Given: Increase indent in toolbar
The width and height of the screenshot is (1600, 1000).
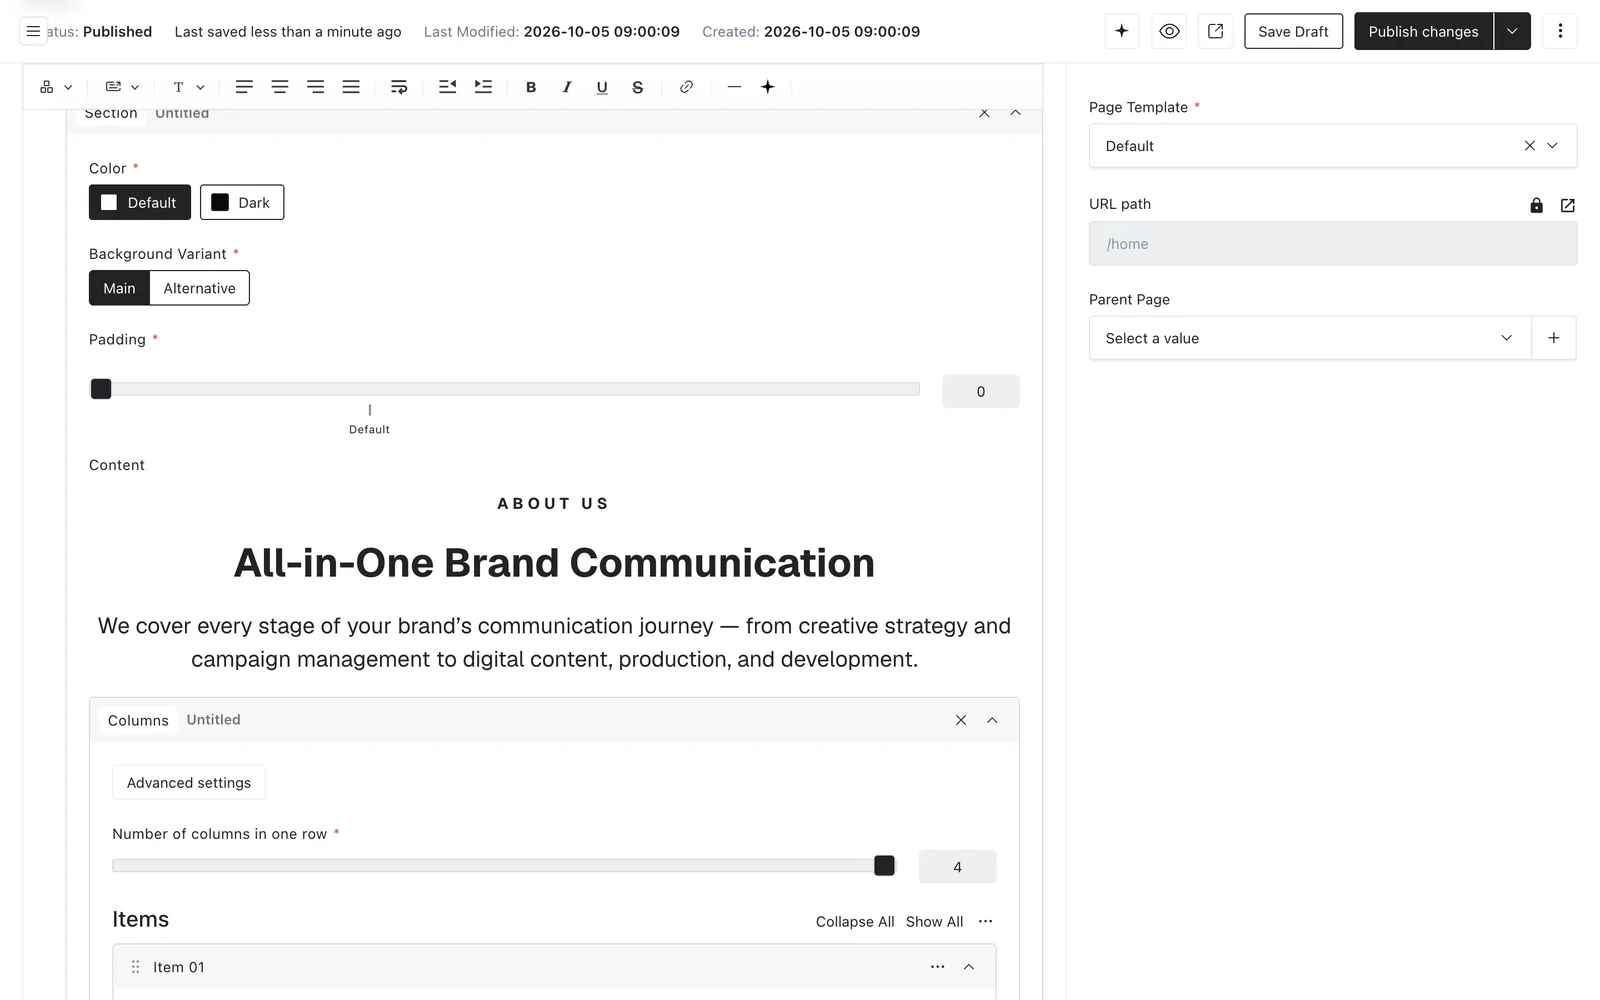Looking at the screenshot, I should click(483, 87).
